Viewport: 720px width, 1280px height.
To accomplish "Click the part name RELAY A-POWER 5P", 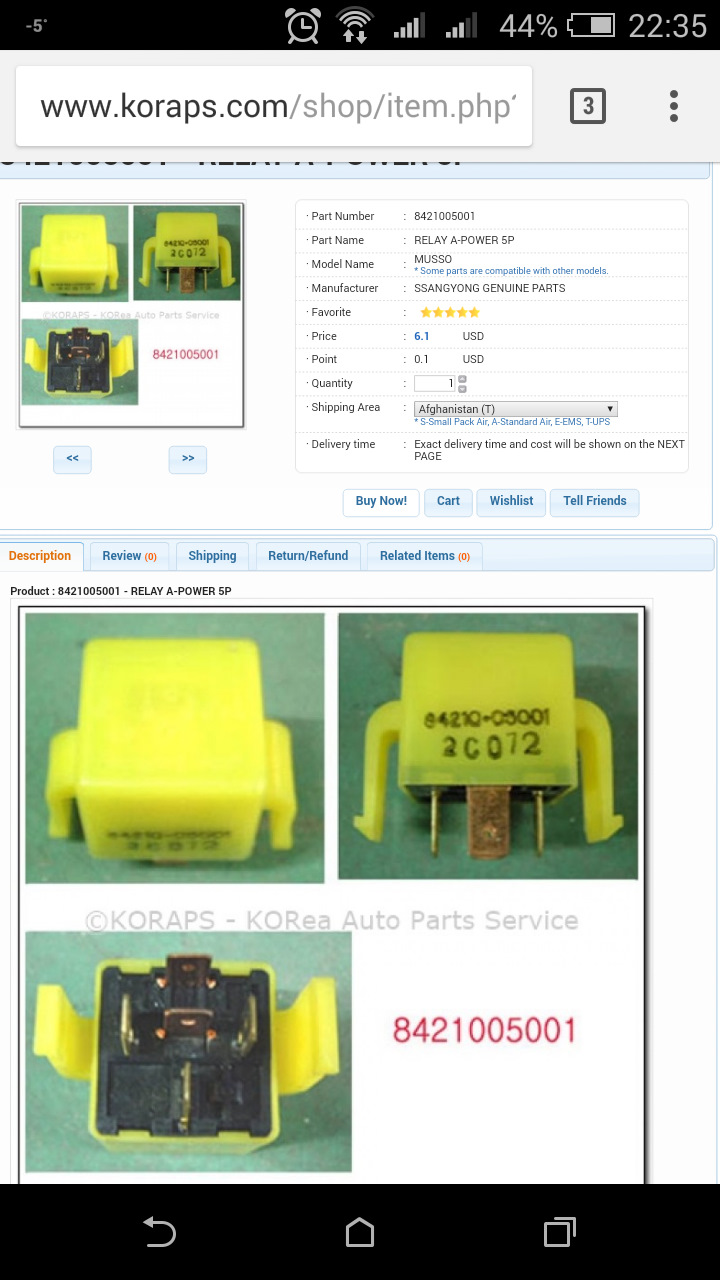I will [x=464, y=240].
